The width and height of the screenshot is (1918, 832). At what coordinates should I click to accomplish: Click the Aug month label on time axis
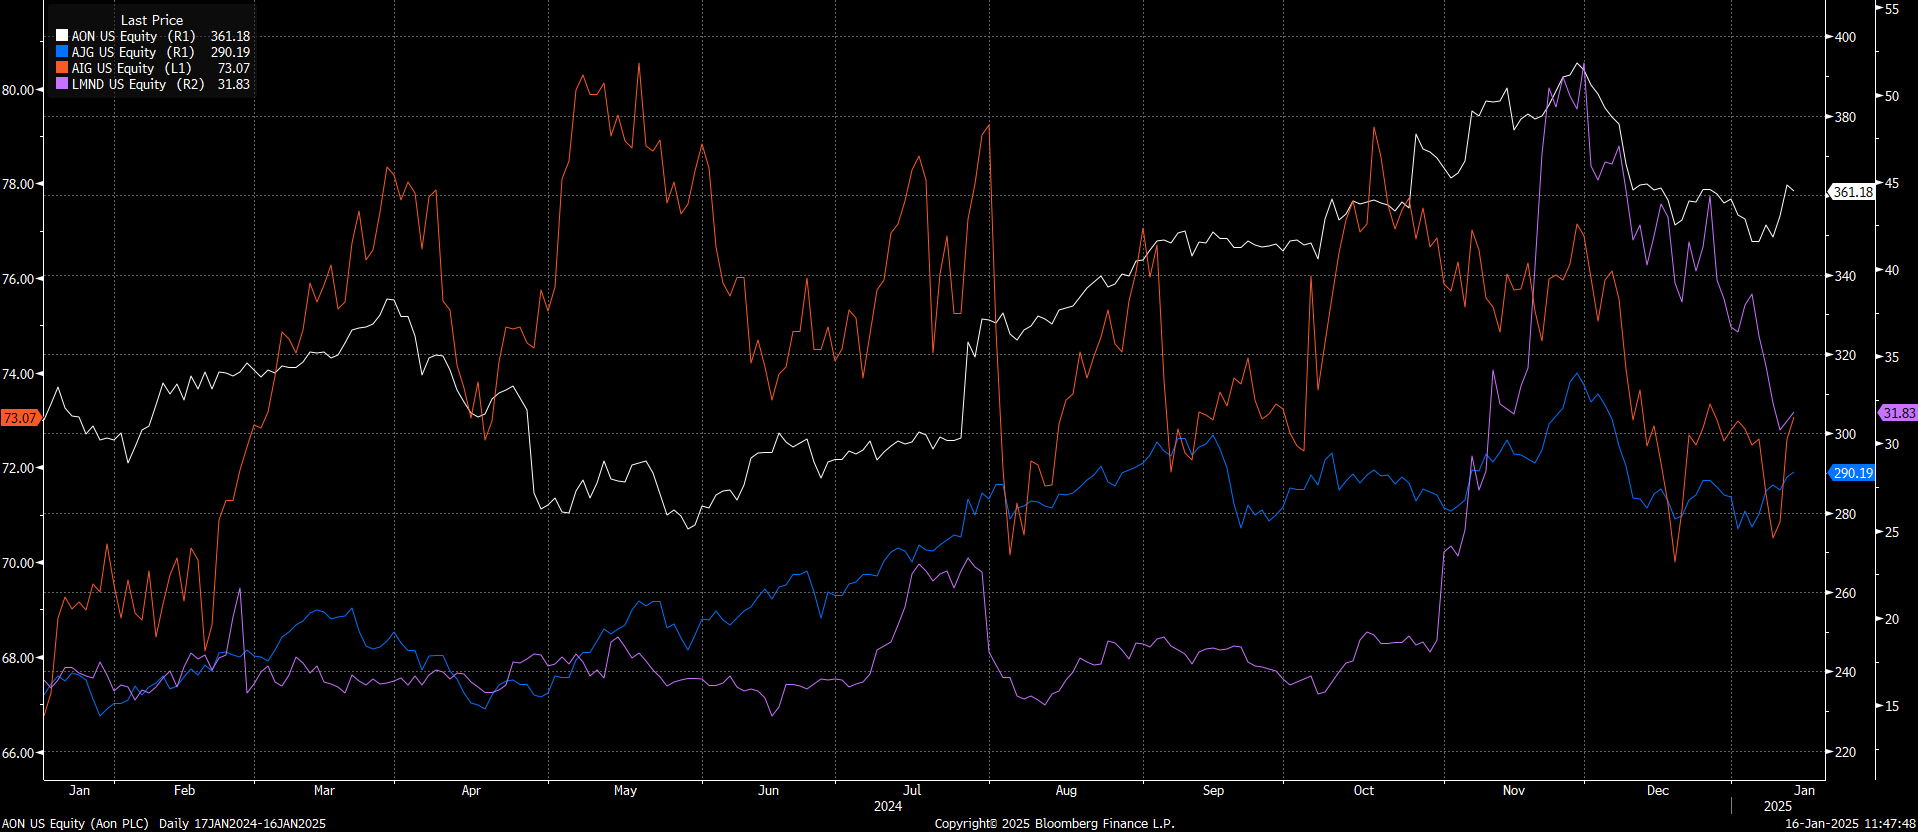point(1066,790)
